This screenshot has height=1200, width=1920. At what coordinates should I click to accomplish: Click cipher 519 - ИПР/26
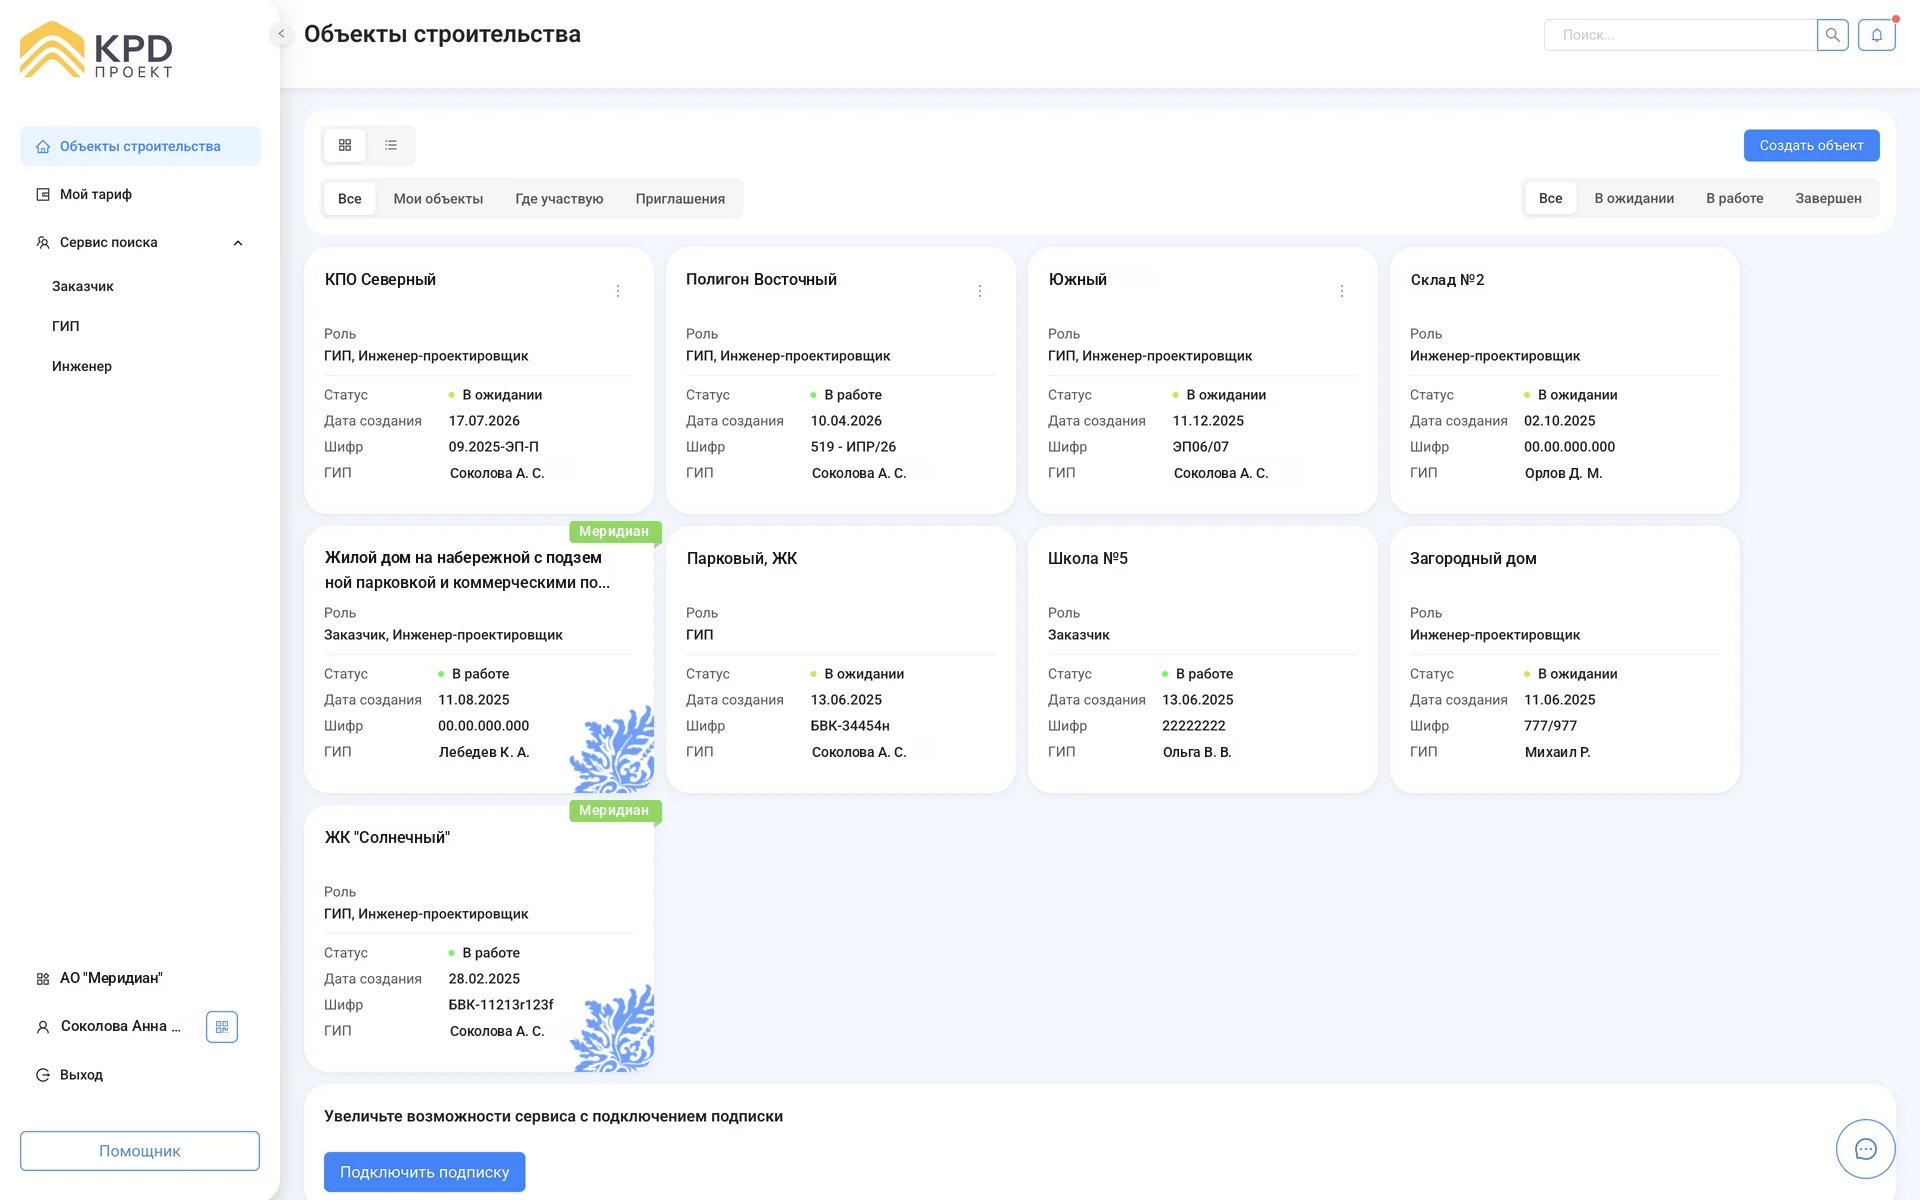point(853,447)
